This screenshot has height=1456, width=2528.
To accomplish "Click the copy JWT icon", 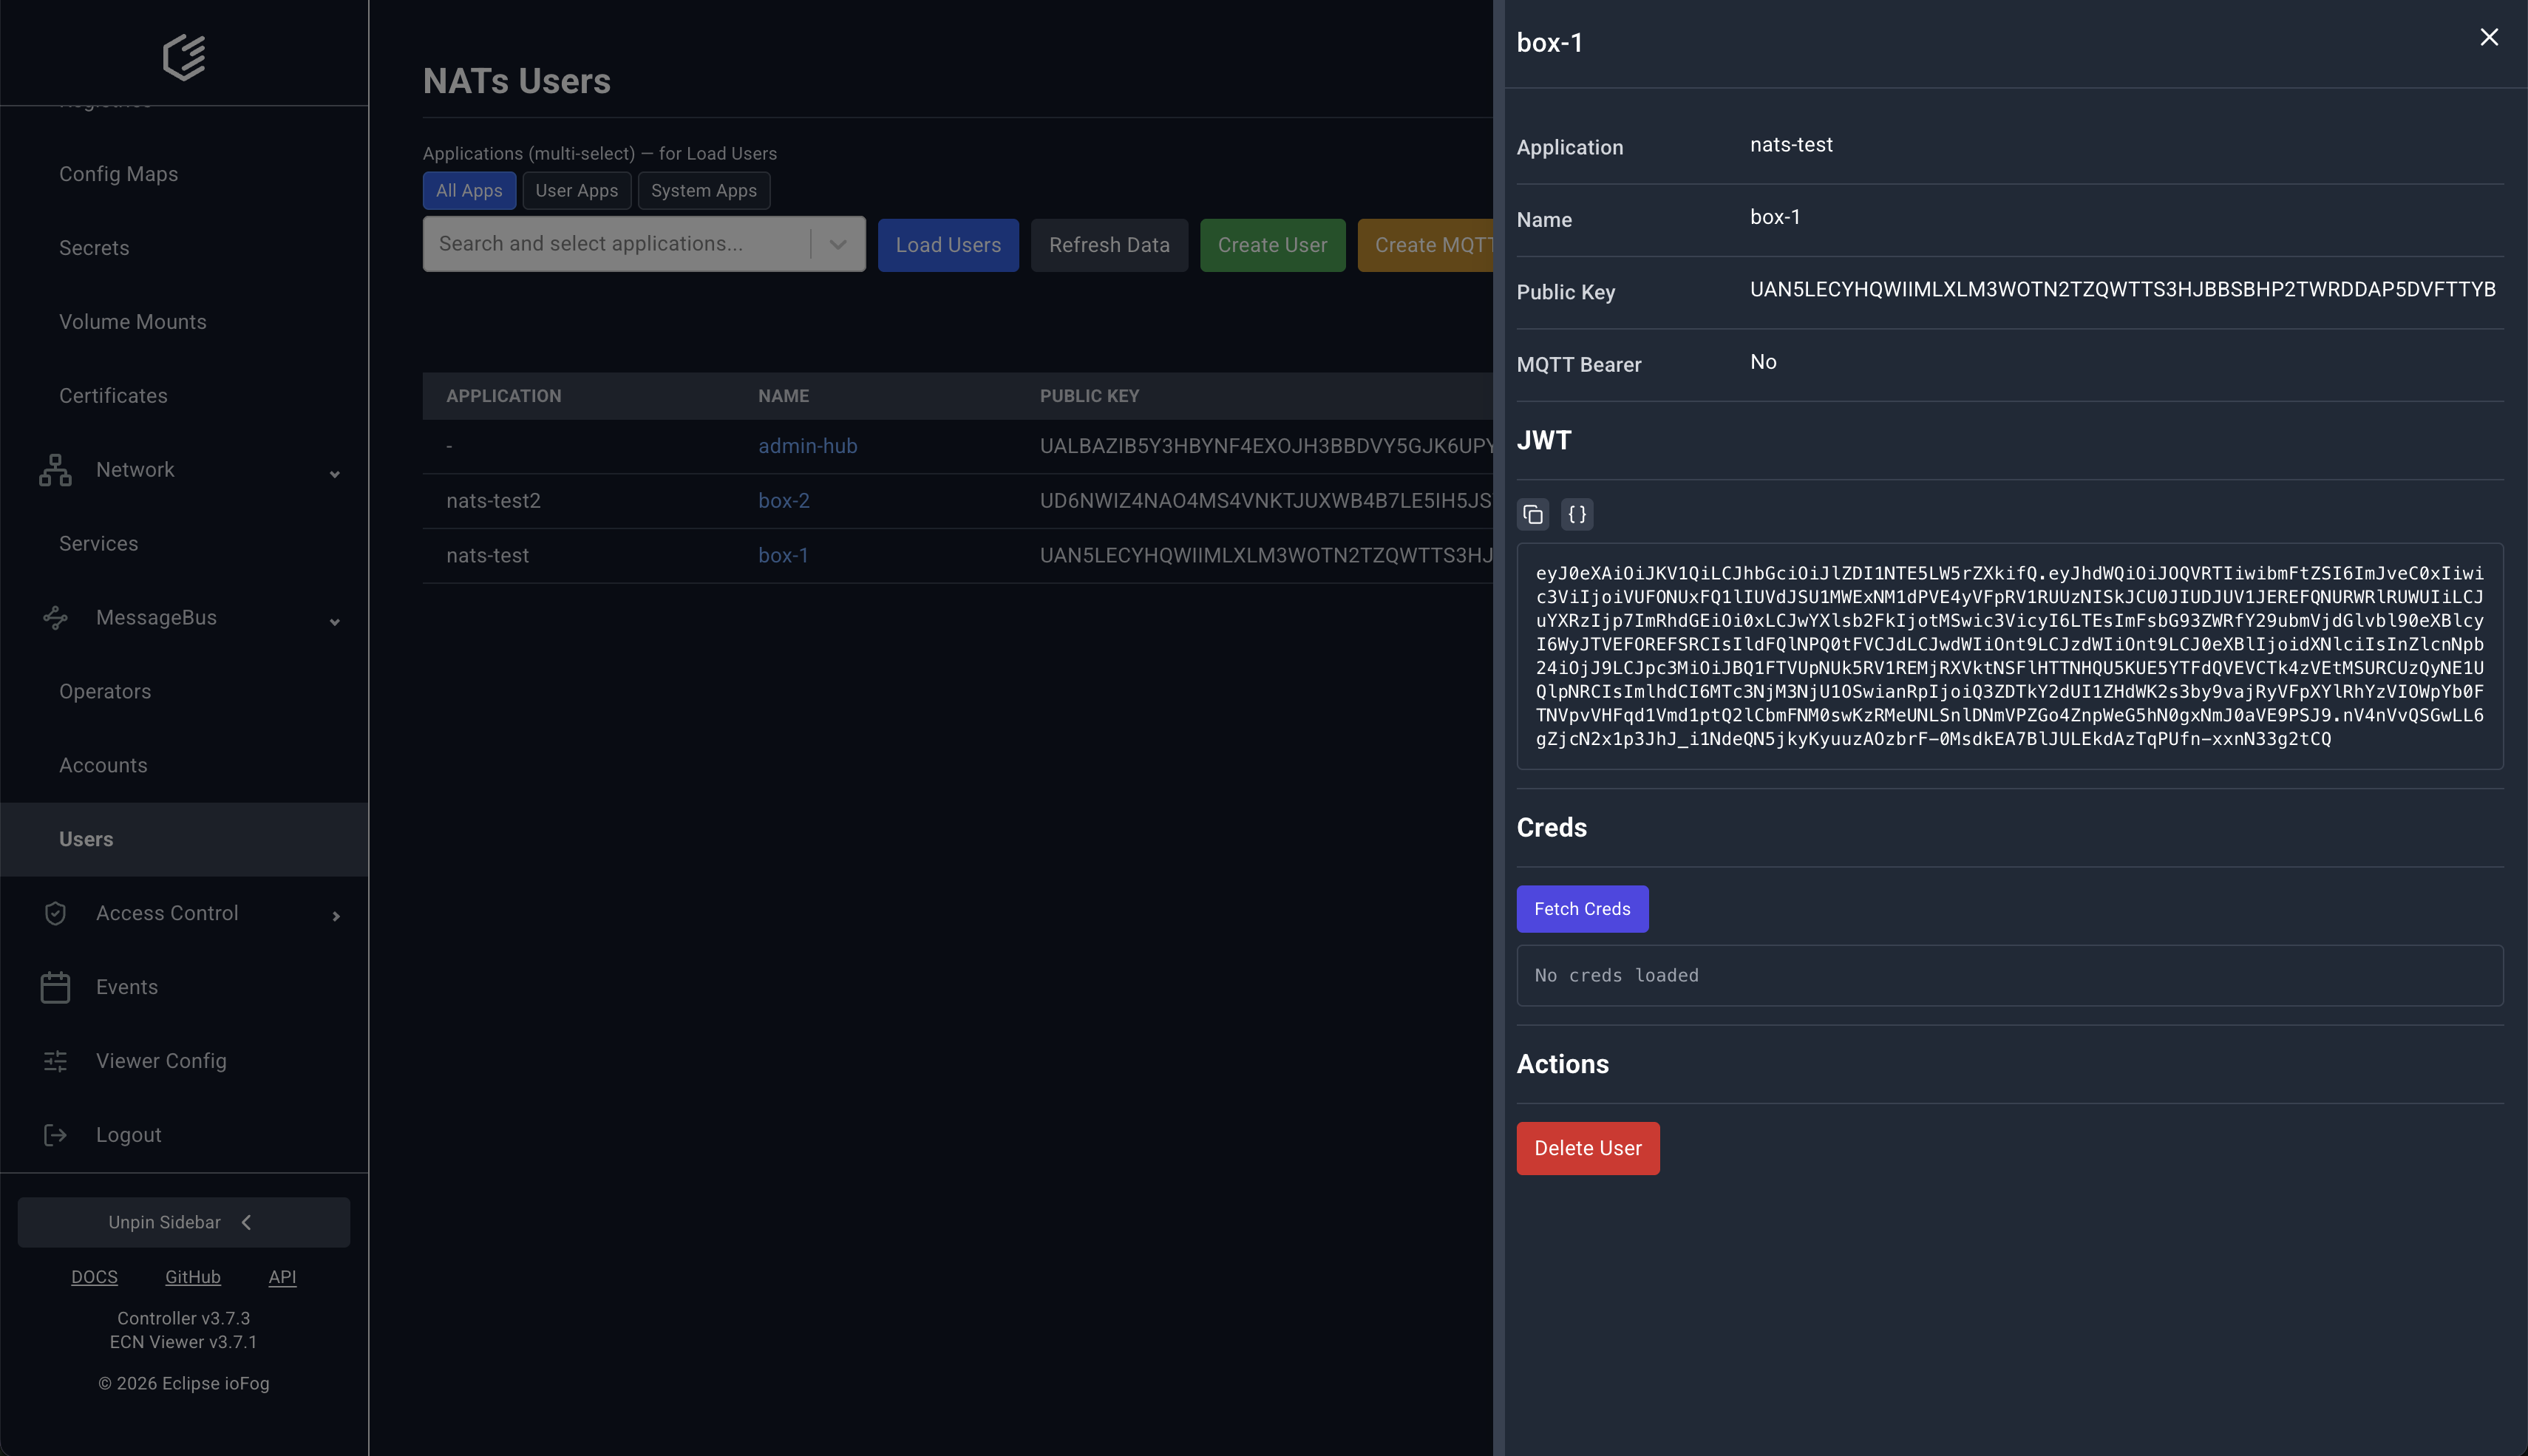I will pyautogui.click(x=1533, y=514).
